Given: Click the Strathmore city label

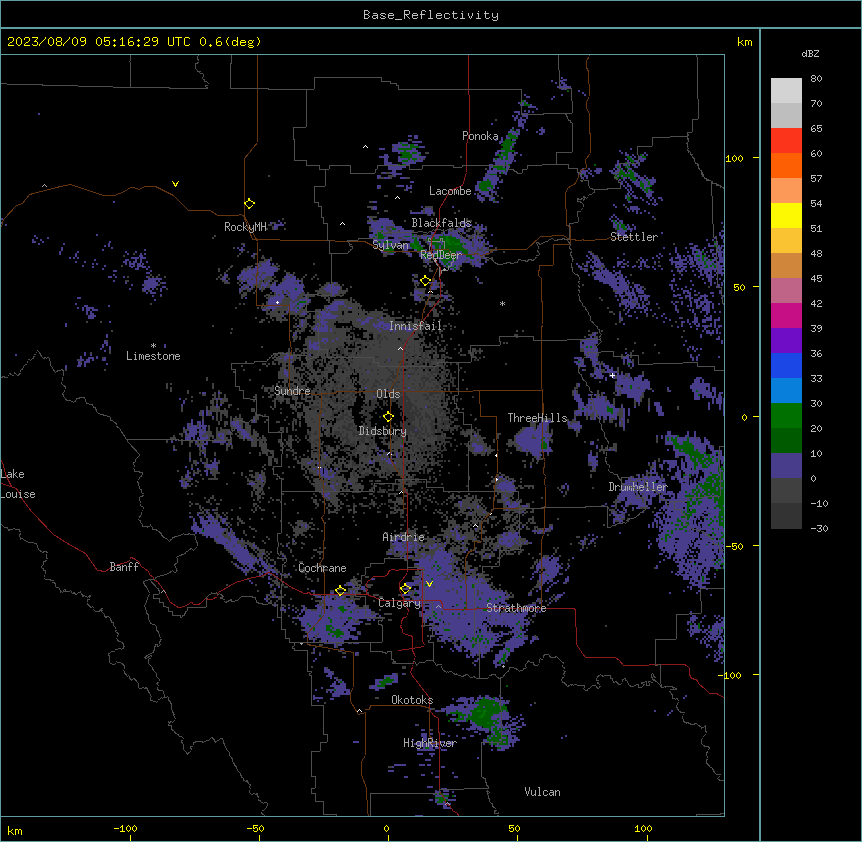Looking at the screenshot, I should (x=516, y=608).
